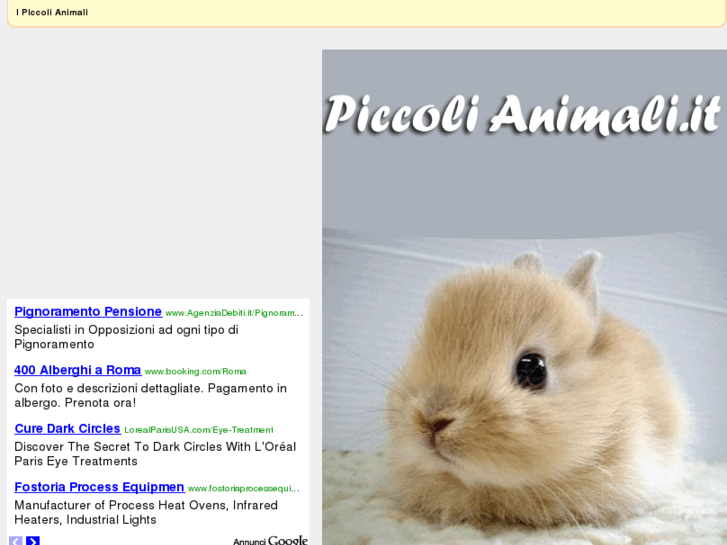This screenshot has height=545, width=727.
Task: Open the Fostoria Process Equipmen link
Action: (x=99, y=487)
